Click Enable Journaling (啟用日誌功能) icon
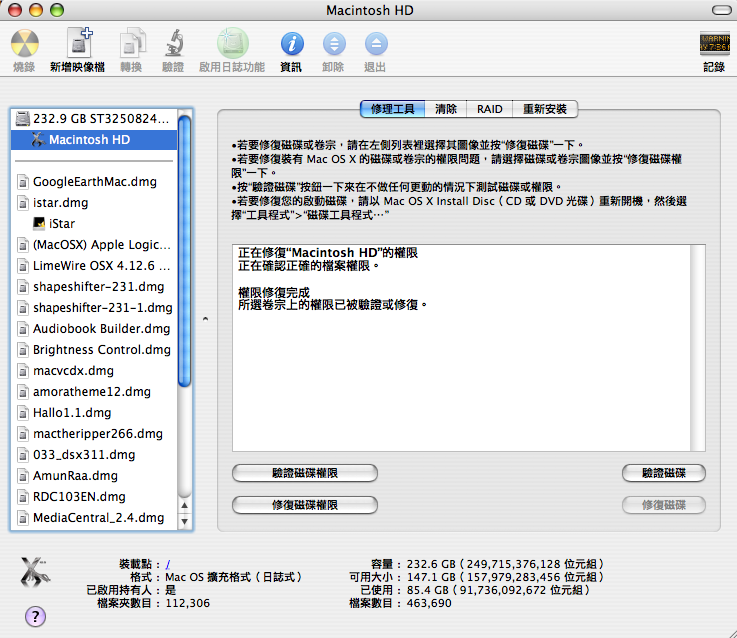This screenshot has width=737, height=638. [232, 43]
